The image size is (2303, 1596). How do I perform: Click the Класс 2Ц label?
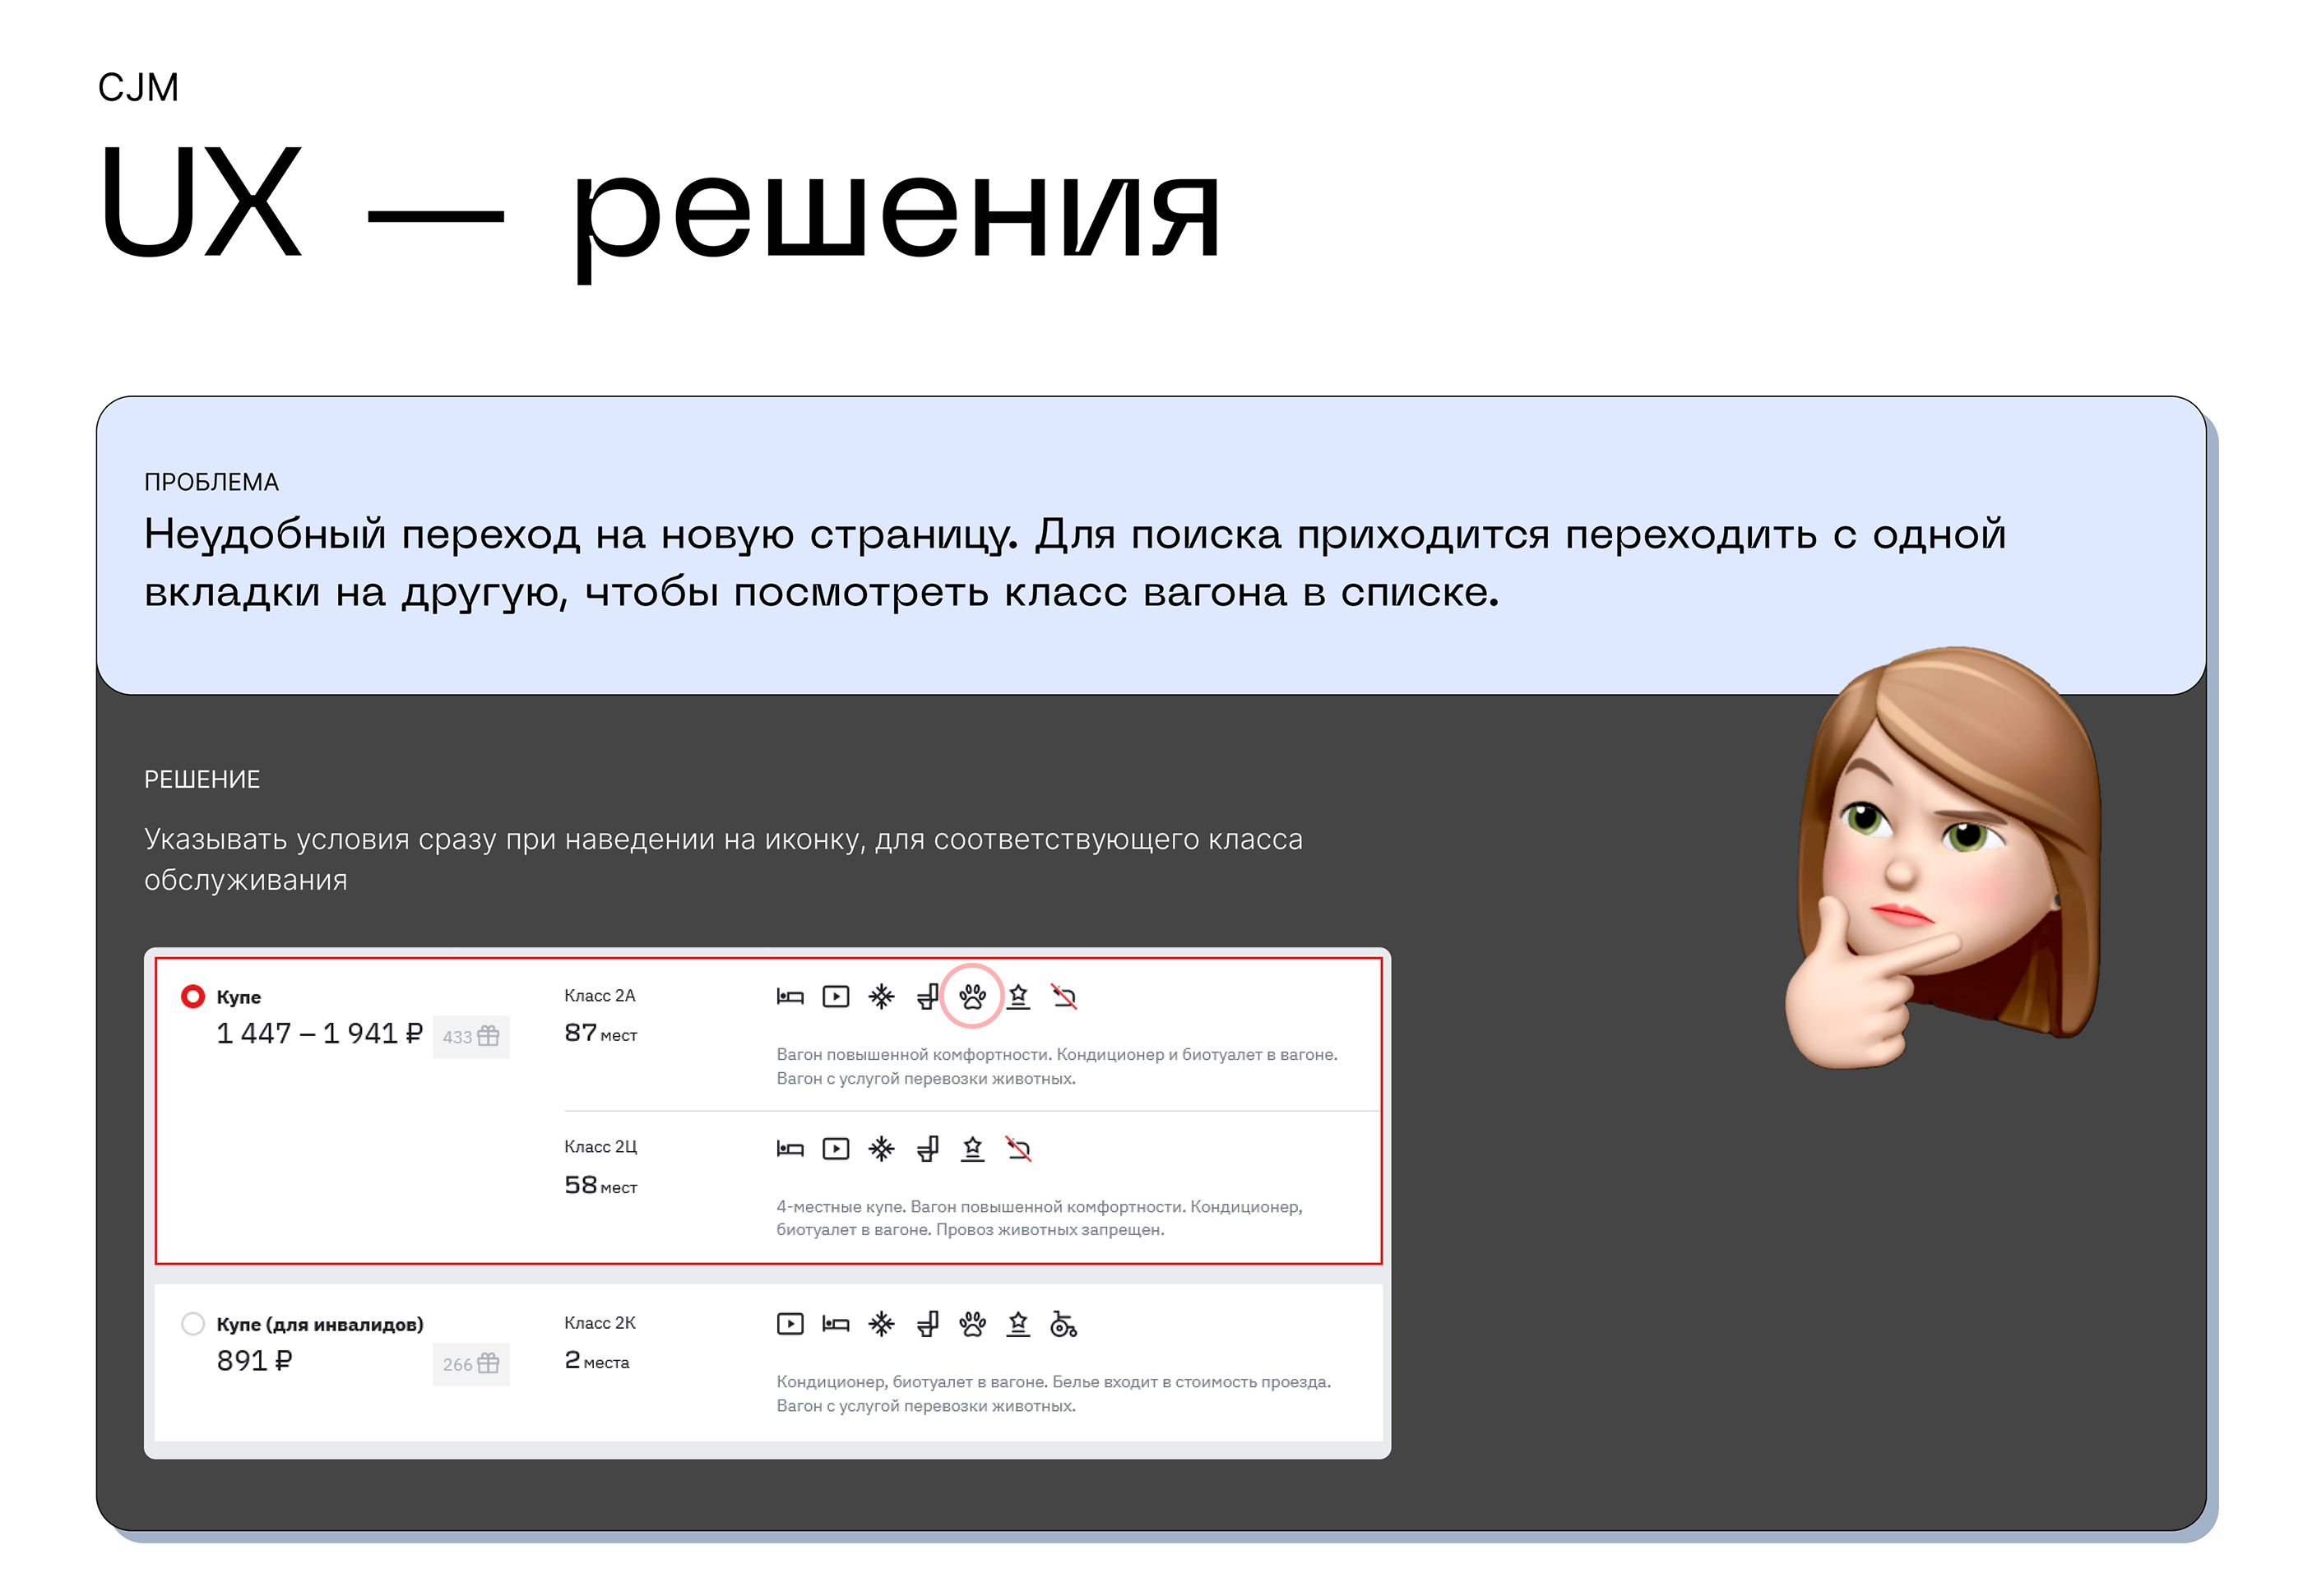pyautogui.click(x=600, y=1146)
